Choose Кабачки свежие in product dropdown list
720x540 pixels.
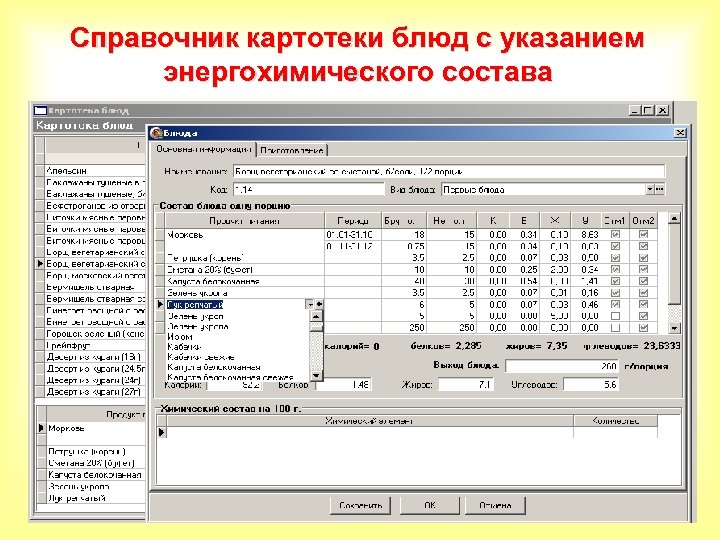point(201,357)
